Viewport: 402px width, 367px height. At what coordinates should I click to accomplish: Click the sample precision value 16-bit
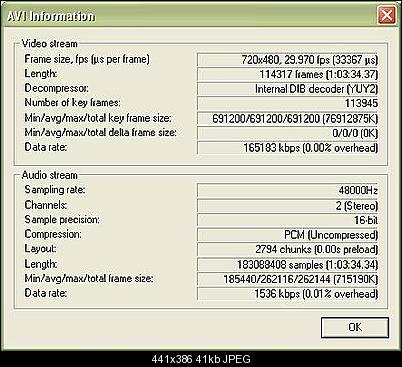coord(288,220)
